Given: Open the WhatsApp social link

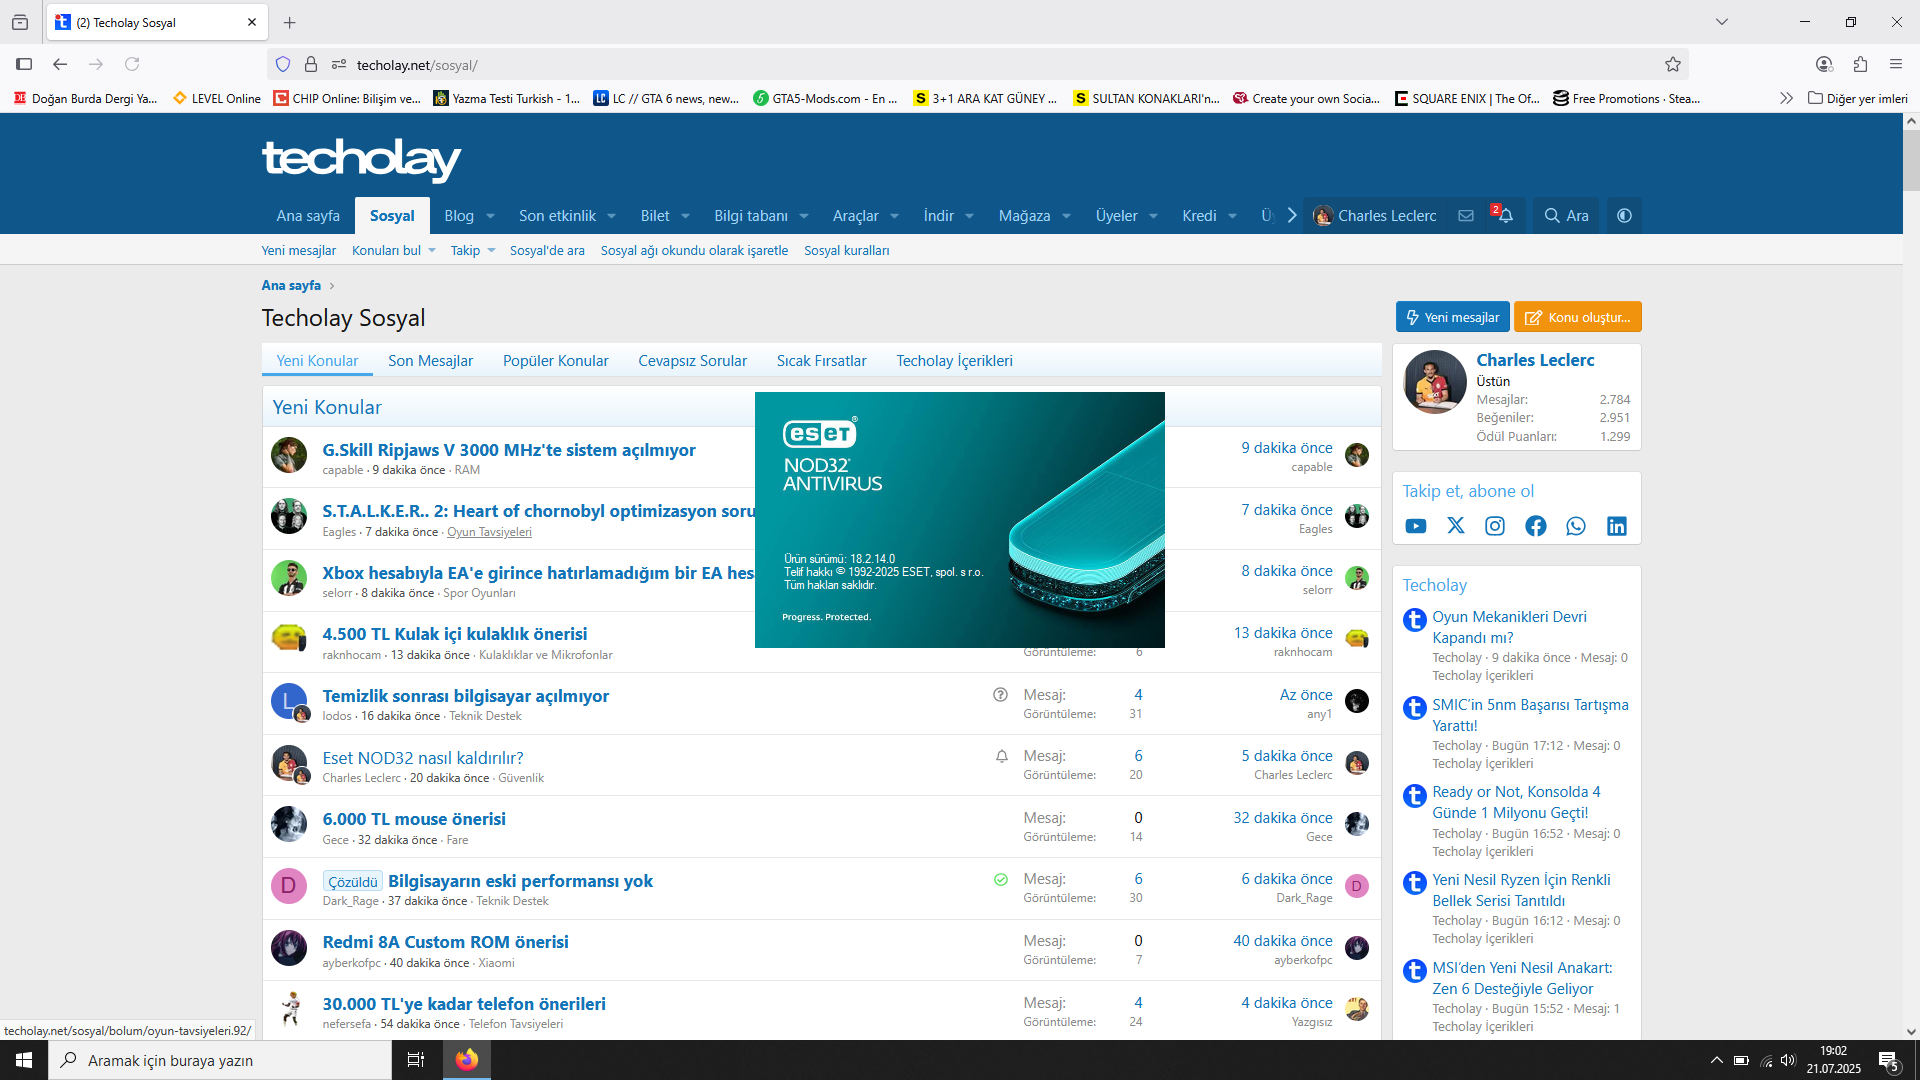Looking at the screenshot, I should point(1576,526).
